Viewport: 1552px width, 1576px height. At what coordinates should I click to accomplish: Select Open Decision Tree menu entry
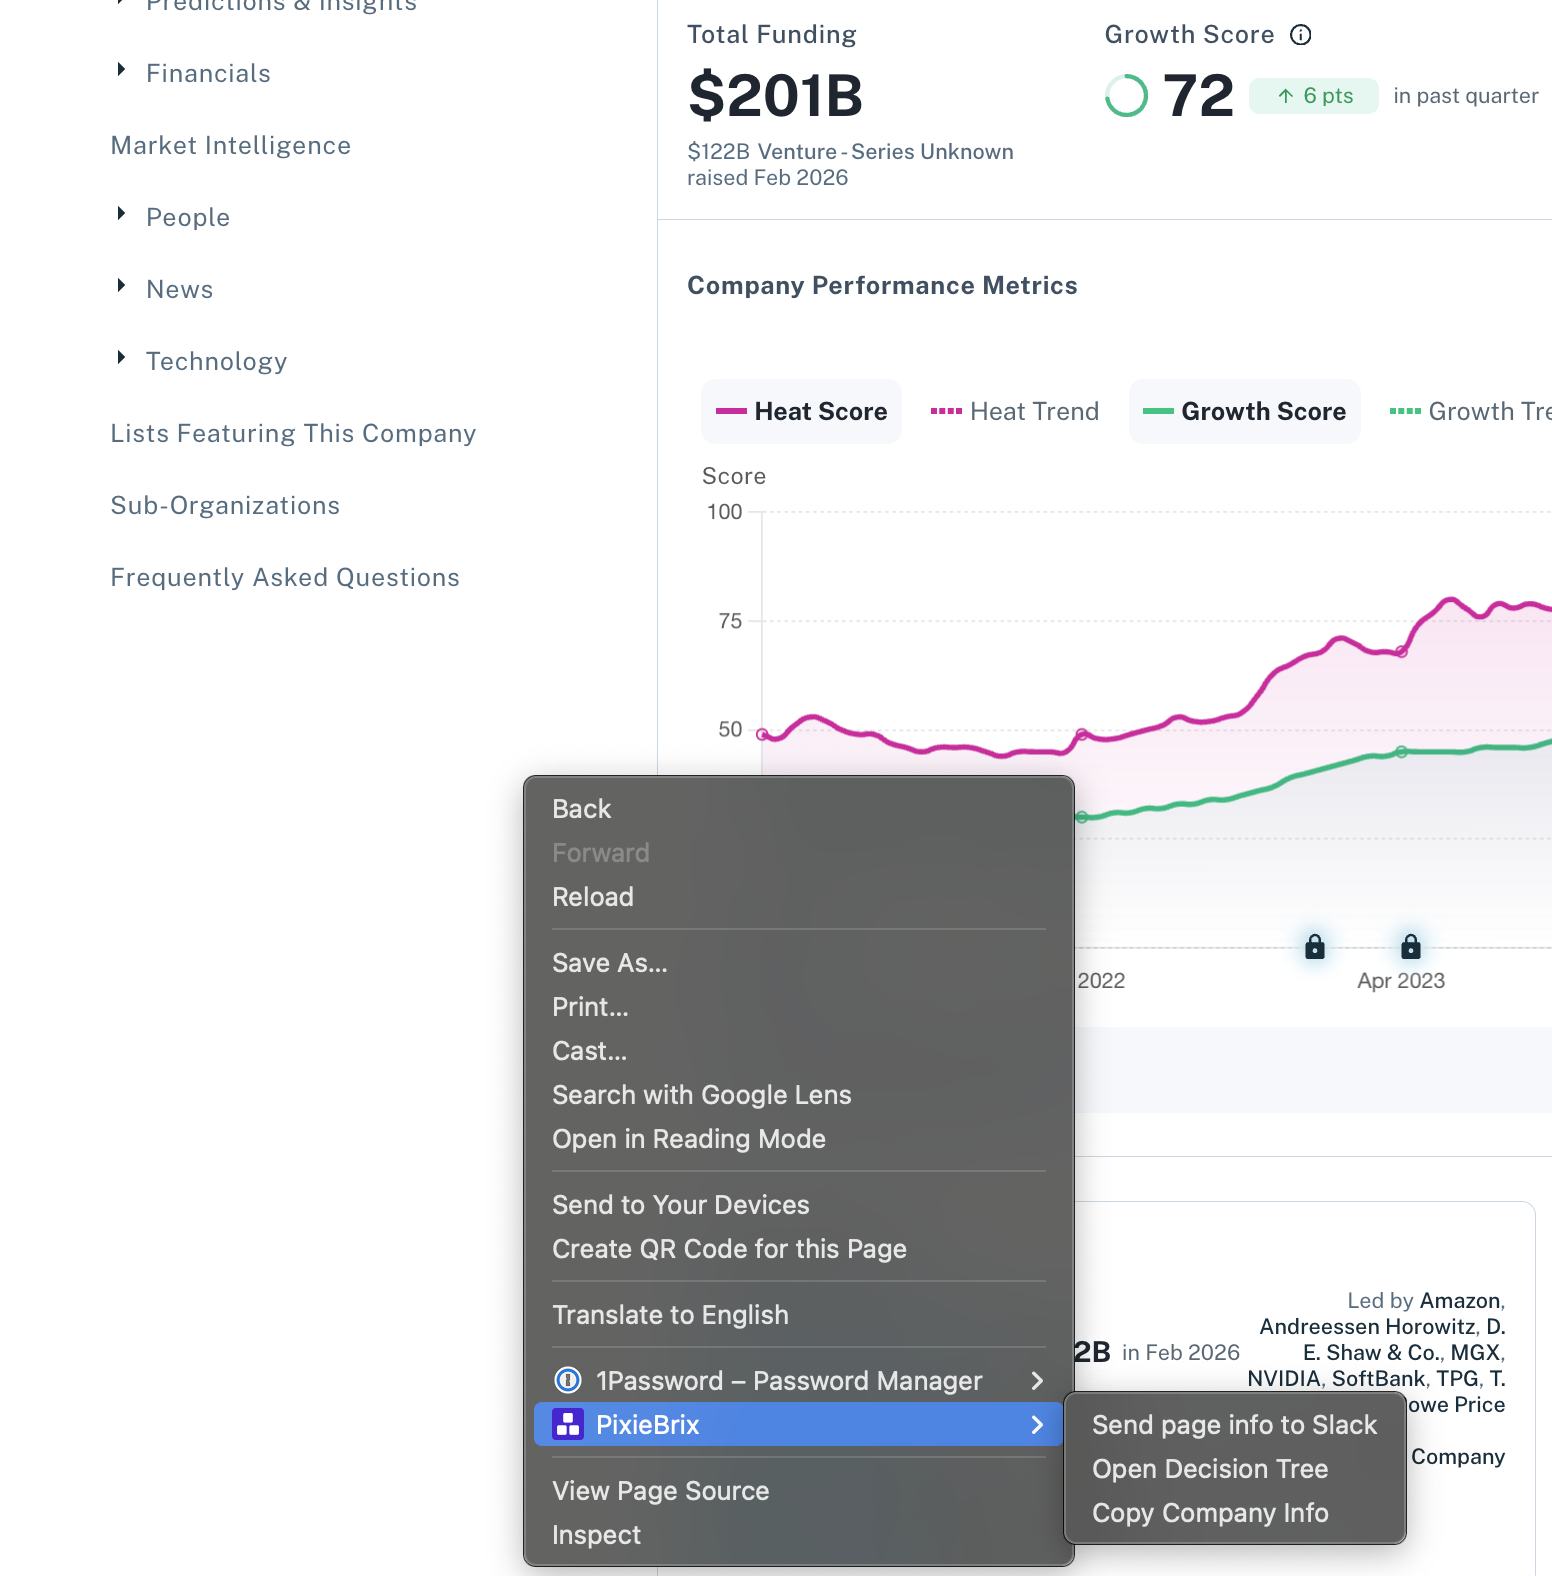point(1210,1468)
